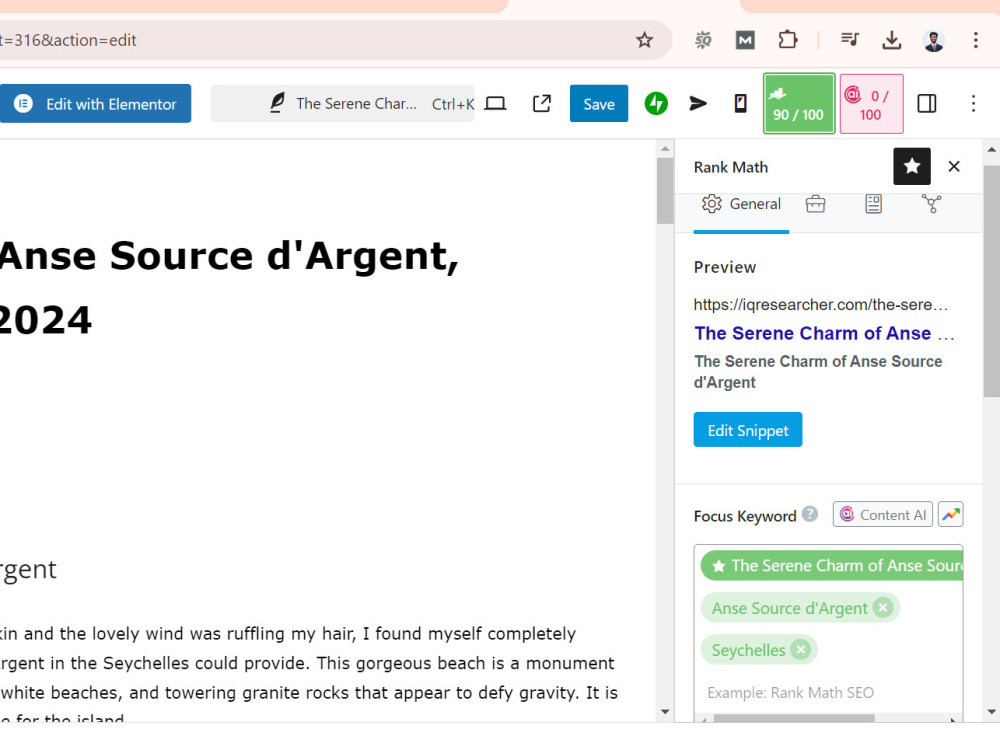Click the editor scrollbar down arrow
Image resolution: width=1000 pixels, height=750 pixels.
click(665, 712)
